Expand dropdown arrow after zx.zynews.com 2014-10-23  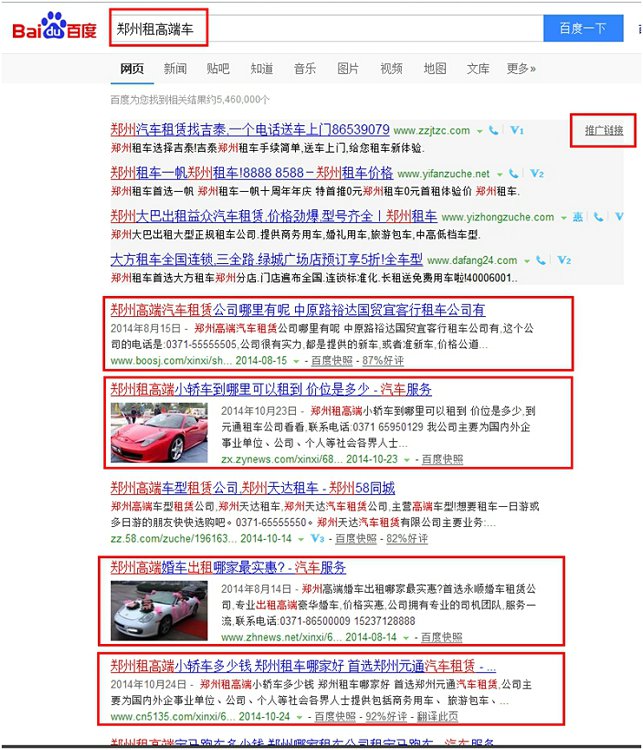(407, 460)
